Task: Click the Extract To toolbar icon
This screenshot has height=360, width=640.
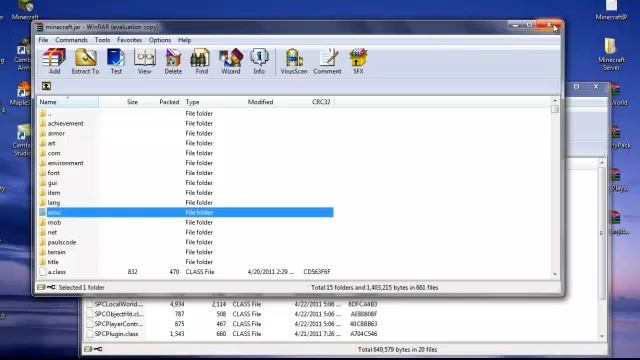Action: (85, 61)
